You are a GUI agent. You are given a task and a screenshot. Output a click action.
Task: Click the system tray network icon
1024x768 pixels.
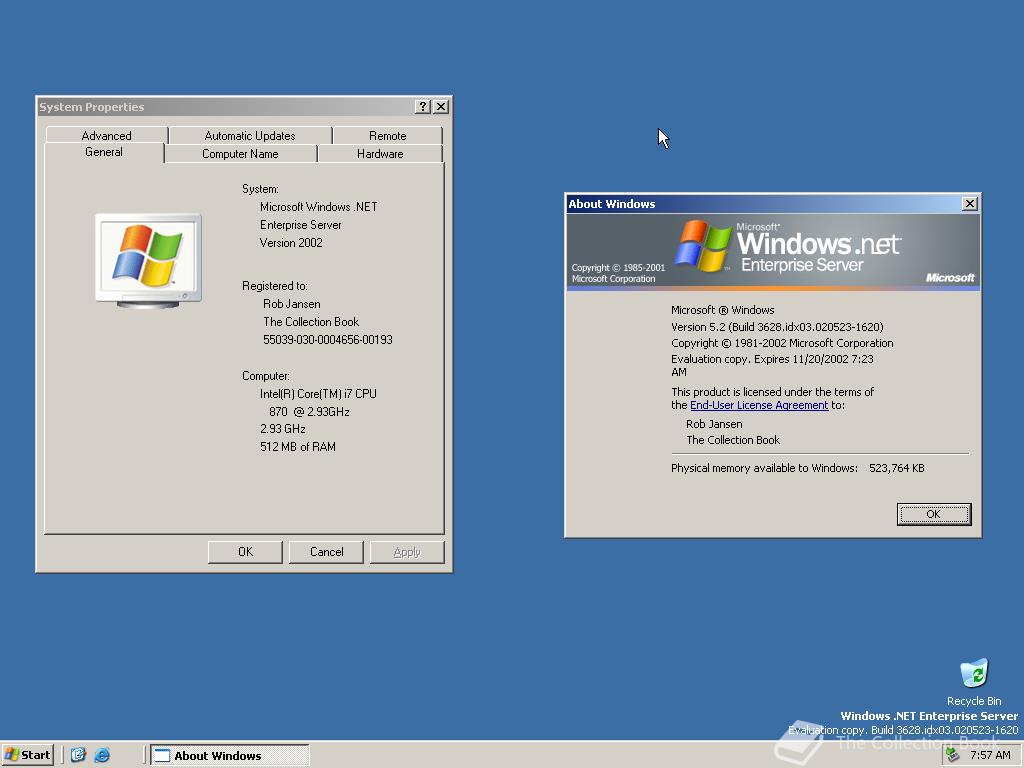click(953, 755)
